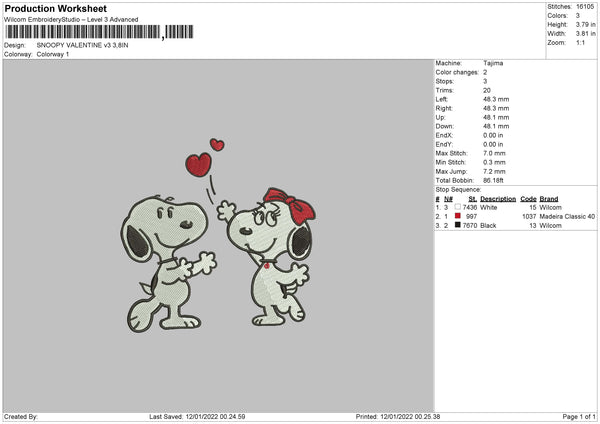Viewport: 600px width, 424px height.
Task: Click the 'Stops:' label
Action: pyautogui.click(x=445, y=82)
